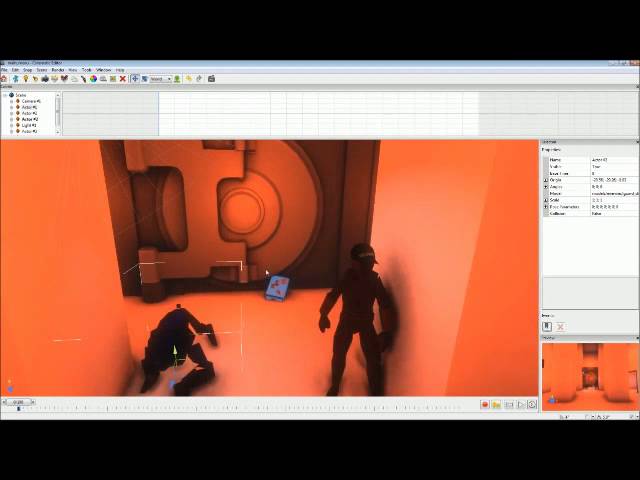Select Camera #1 in the scene tree
The image size is (640, 480).
coord(31,101)
